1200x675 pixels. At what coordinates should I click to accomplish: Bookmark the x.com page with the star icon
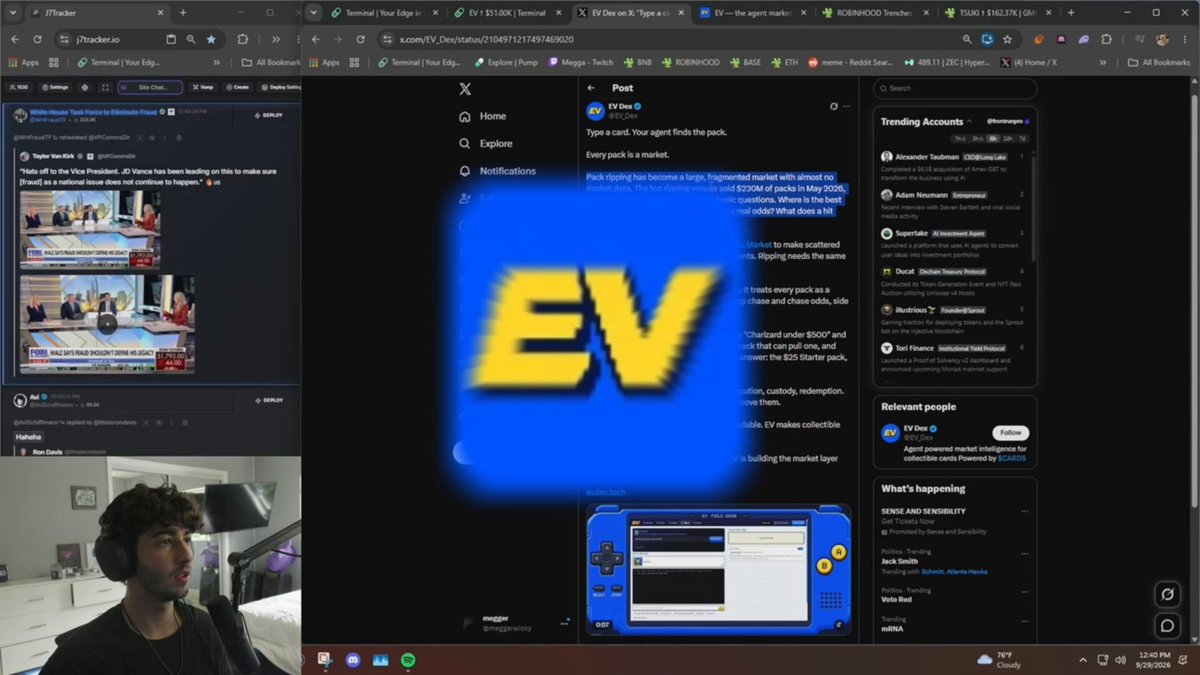coord(1007,39)
